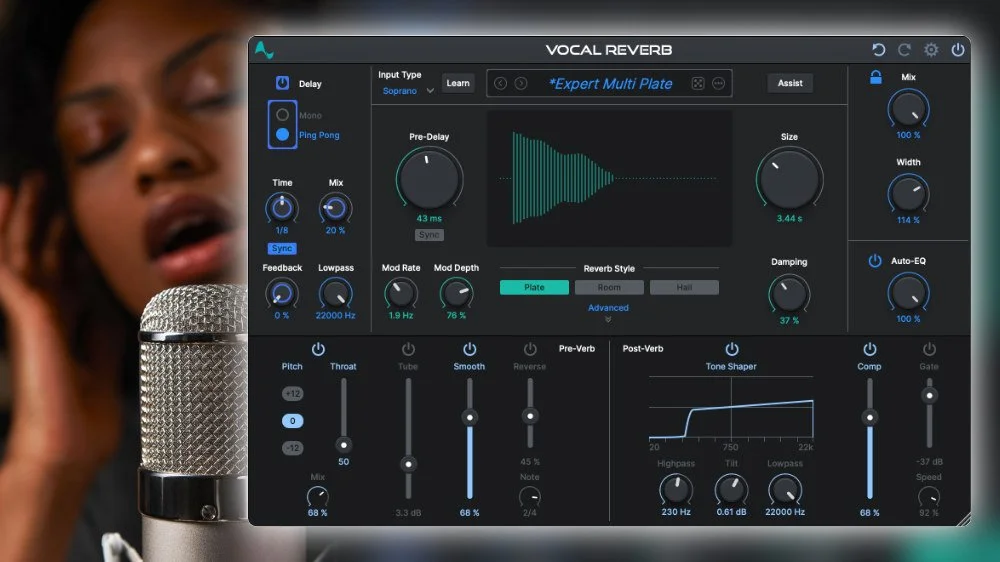Click the Throat slider handle
Screen dimensions: 1000x562
click(344, 445)
